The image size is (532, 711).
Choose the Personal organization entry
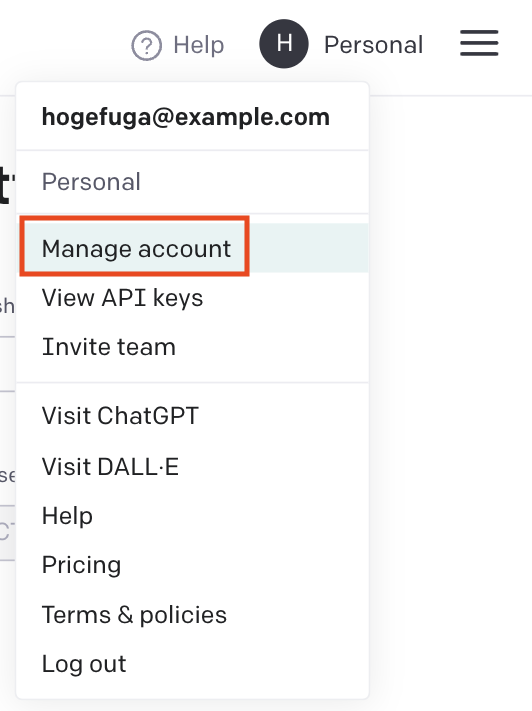pyautogui.click(x=192, y=182)
